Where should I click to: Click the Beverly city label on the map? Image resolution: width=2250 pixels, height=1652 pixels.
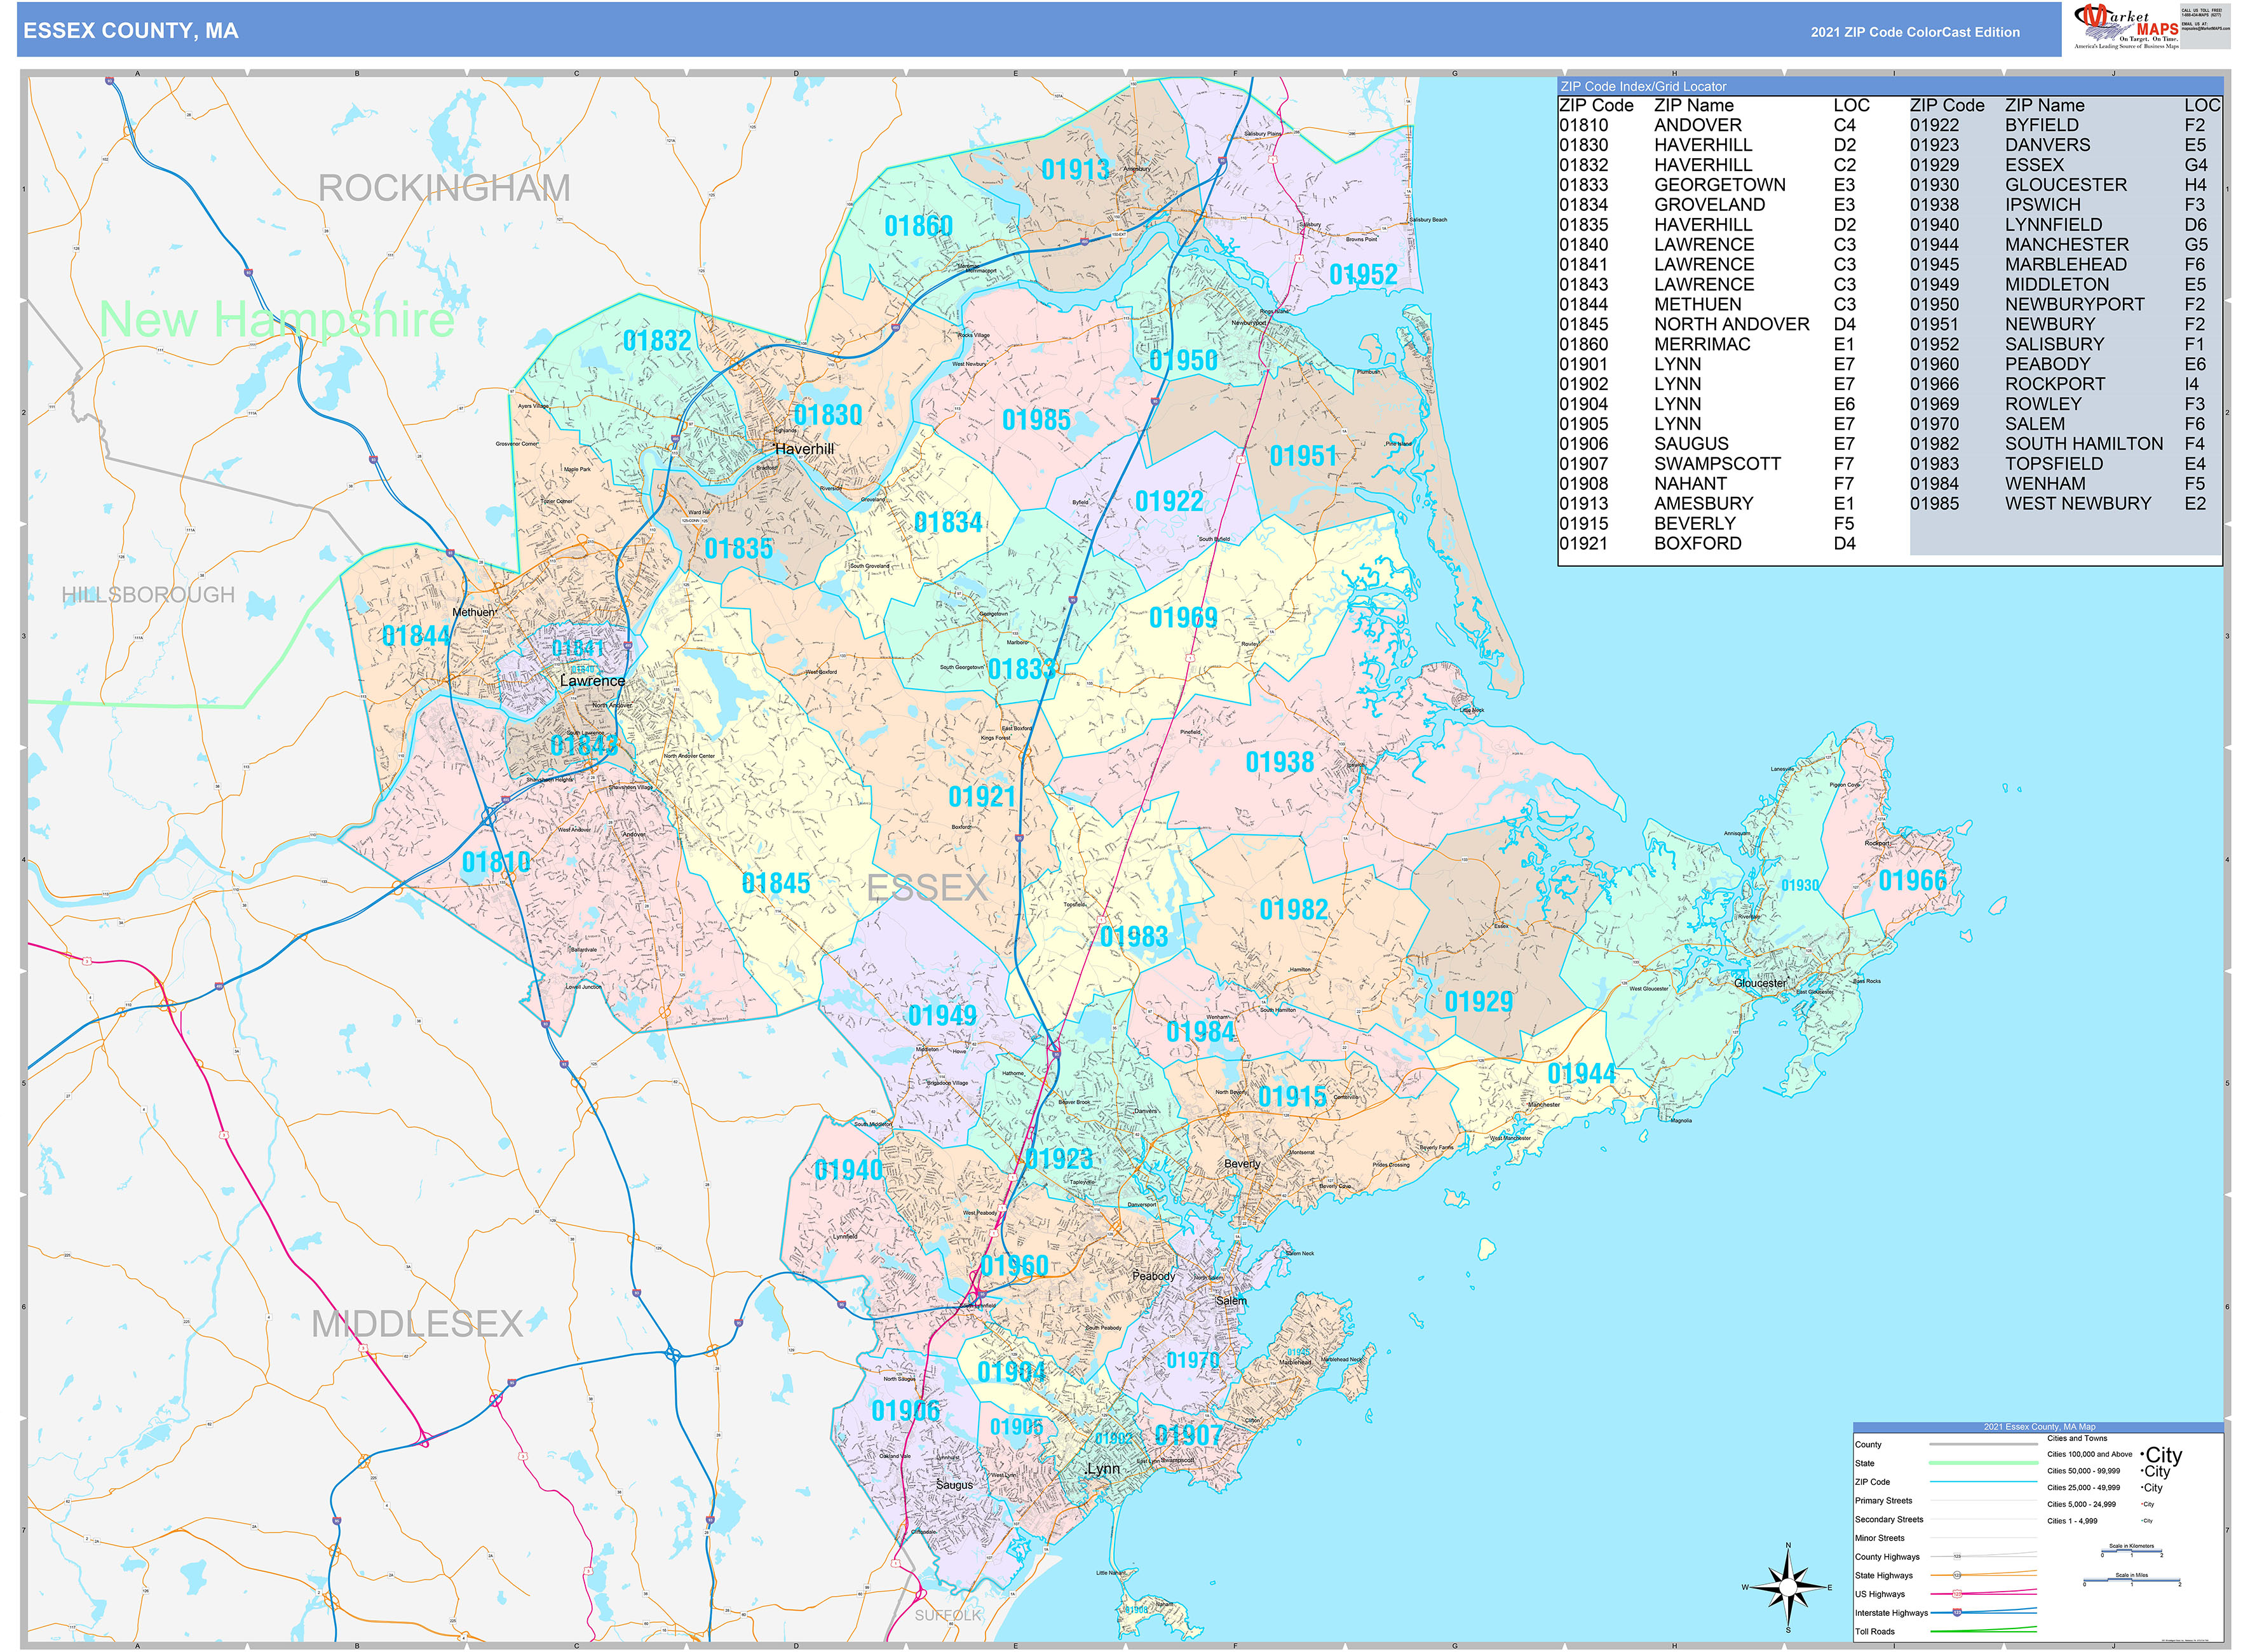(1243, 1164)
